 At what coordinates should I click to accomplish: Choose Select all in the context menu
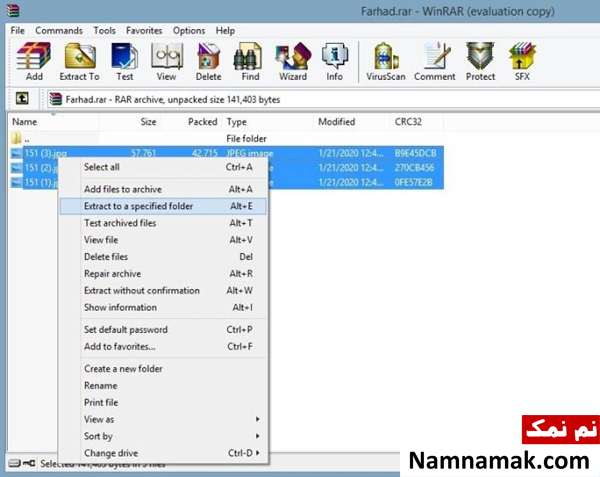pyautogui.click(x=163, y=167)
